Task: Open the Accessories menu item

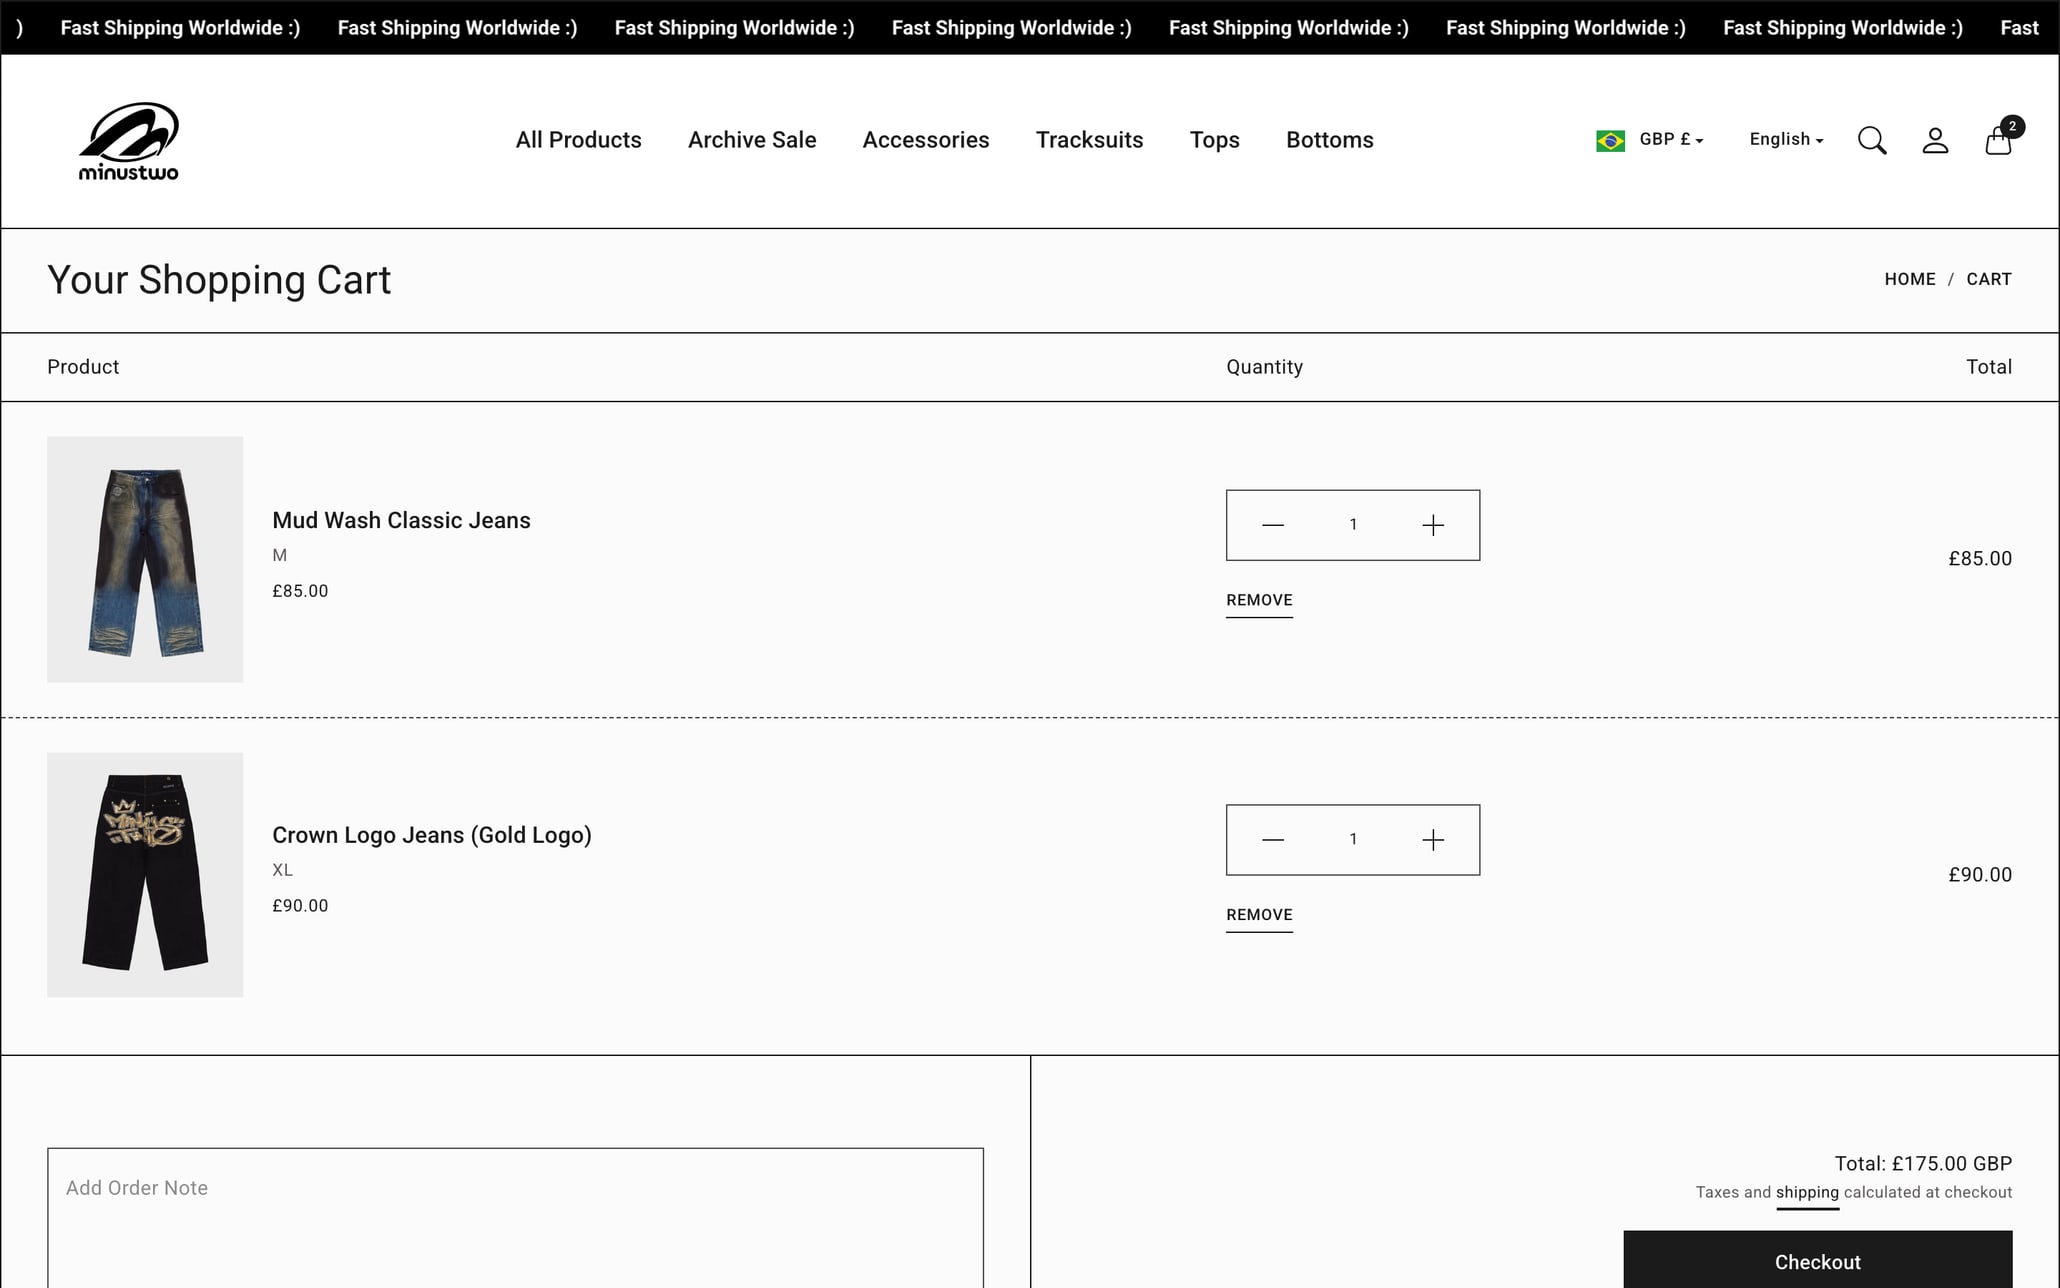Action: pyautogui.click(x=926, y=140)
